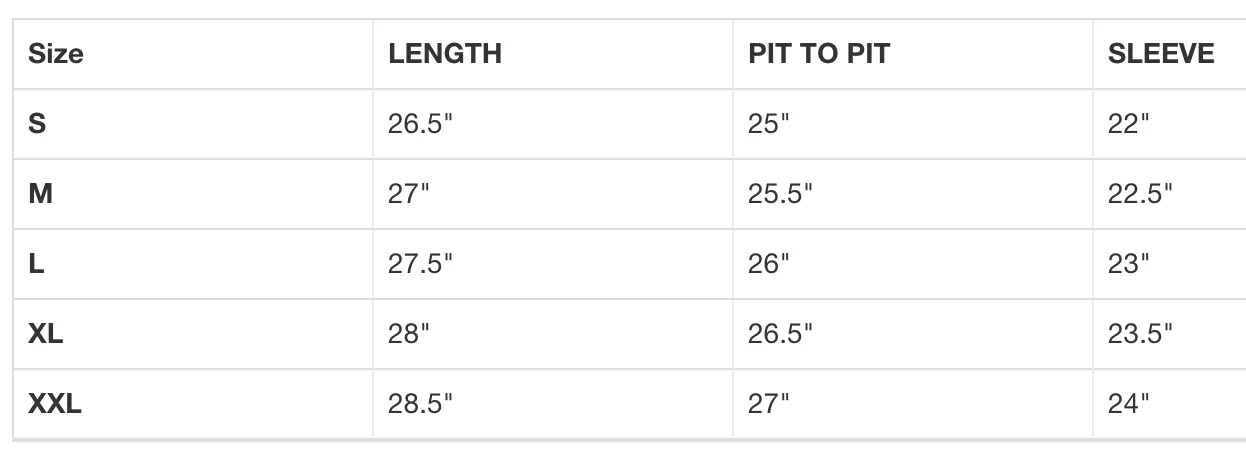Click the 23.5" sleeve value for XL

pyautogui.click(x=1140, y=334)
